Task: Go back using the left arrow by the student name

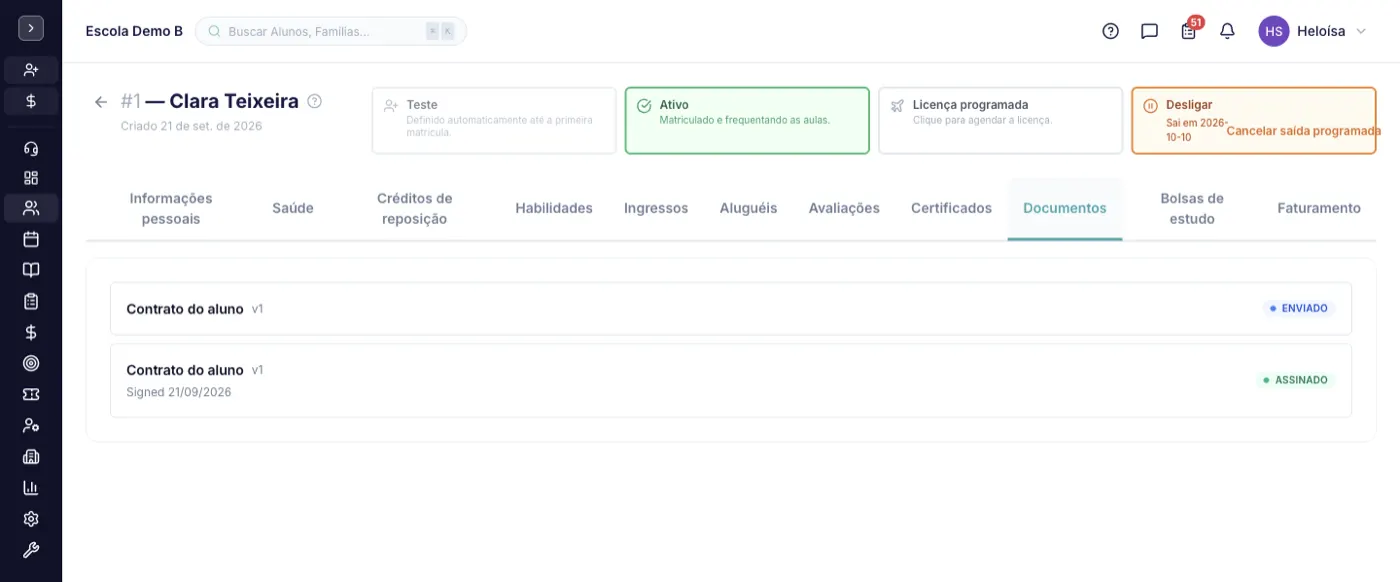Action: [101, 102]
